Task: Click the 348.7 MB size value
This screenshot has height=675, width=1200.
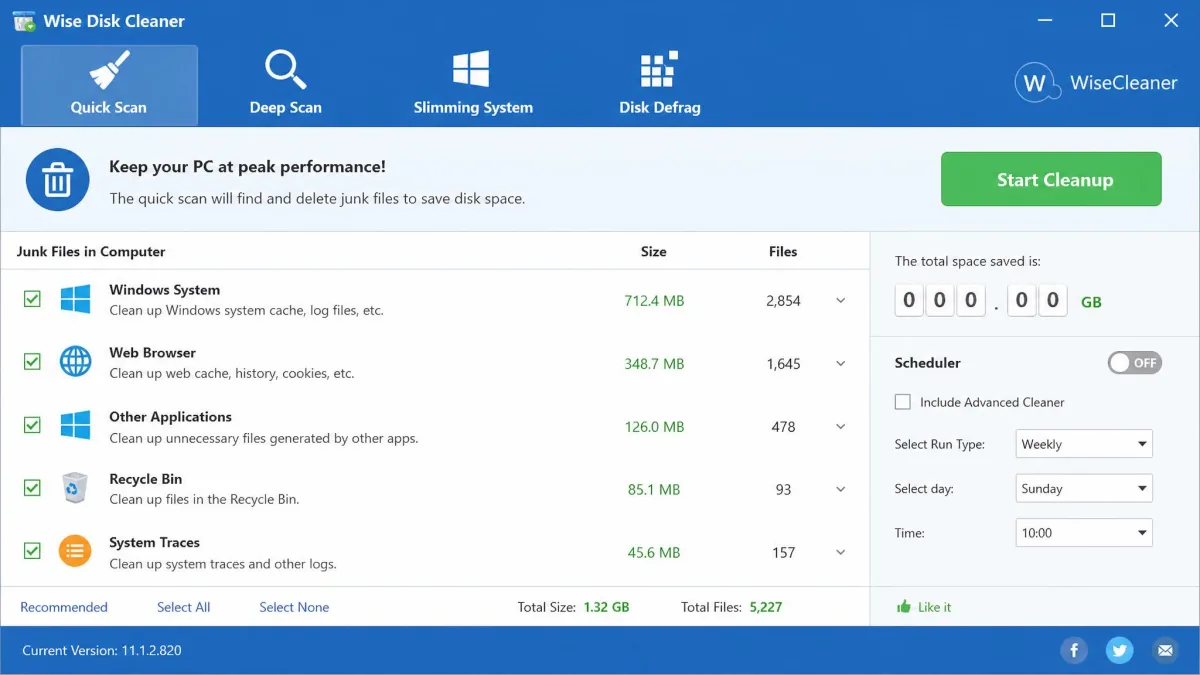Action: [654, 364]
